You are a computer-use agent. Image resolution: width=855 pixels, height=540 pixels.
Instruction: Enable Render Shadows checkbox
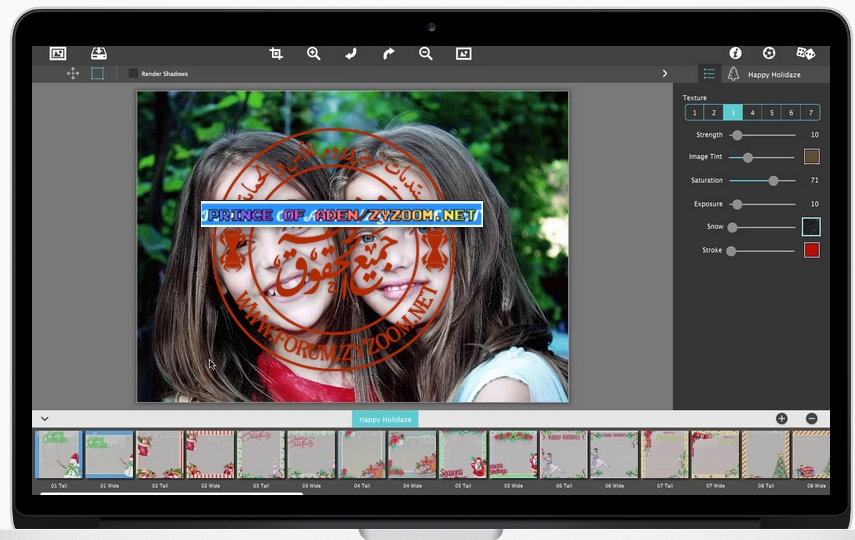click(x=133, y=73)
